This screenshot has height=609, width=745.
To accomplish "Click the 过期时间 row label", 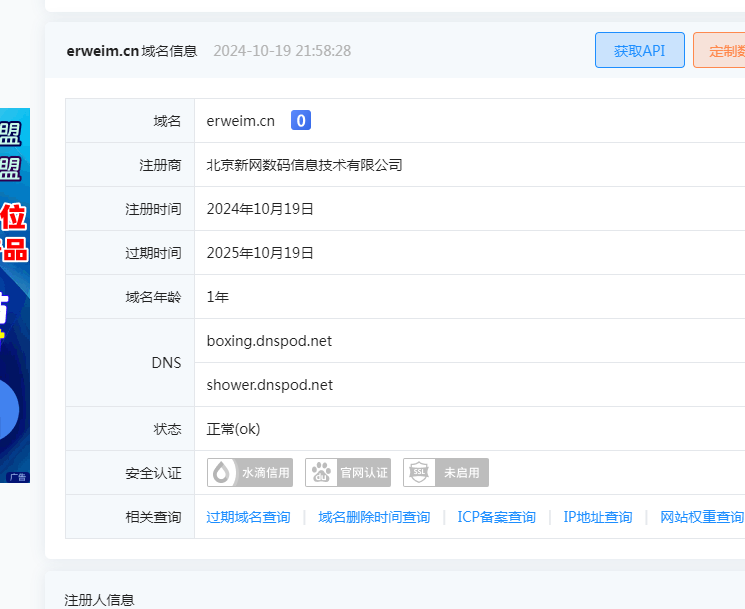I will pos(153,253).
